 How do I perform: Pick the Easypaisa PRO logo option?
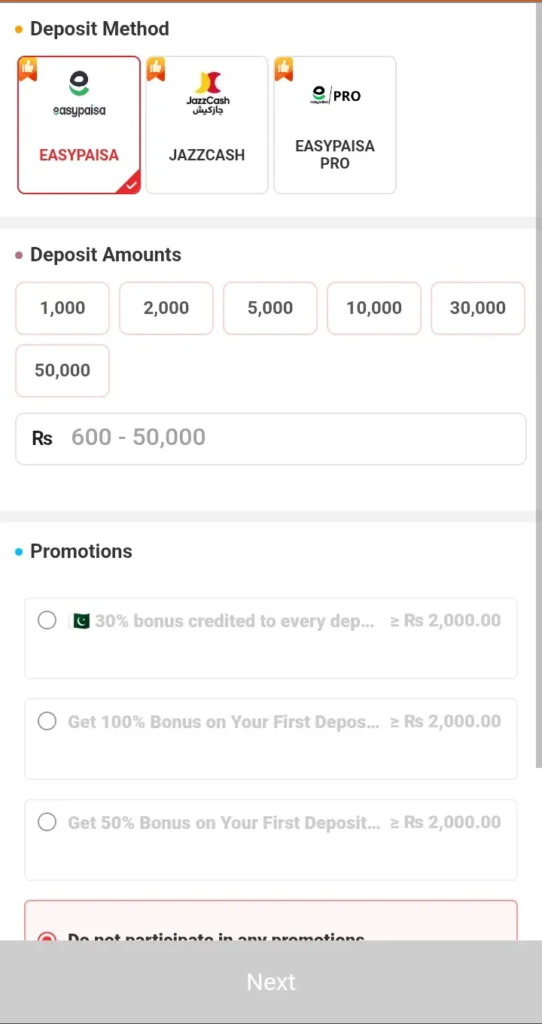(336, 95)
